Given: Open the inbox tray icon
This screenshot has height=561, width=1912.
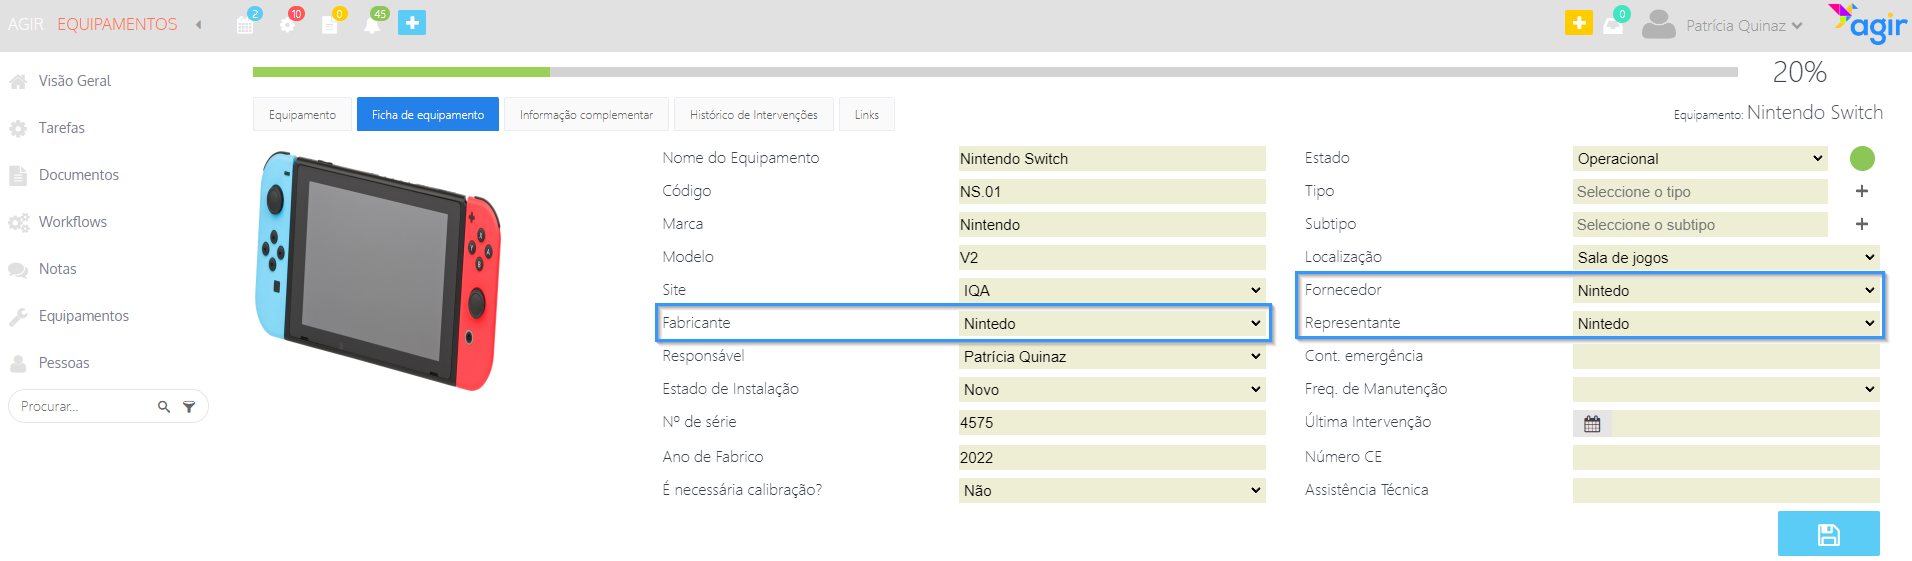Looking at the screenshot, I should (1613, 25).
